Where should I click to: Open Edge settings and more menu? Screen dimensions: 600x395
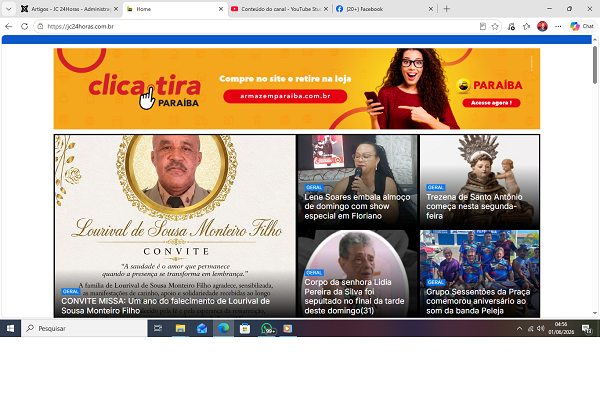point(558,26)
